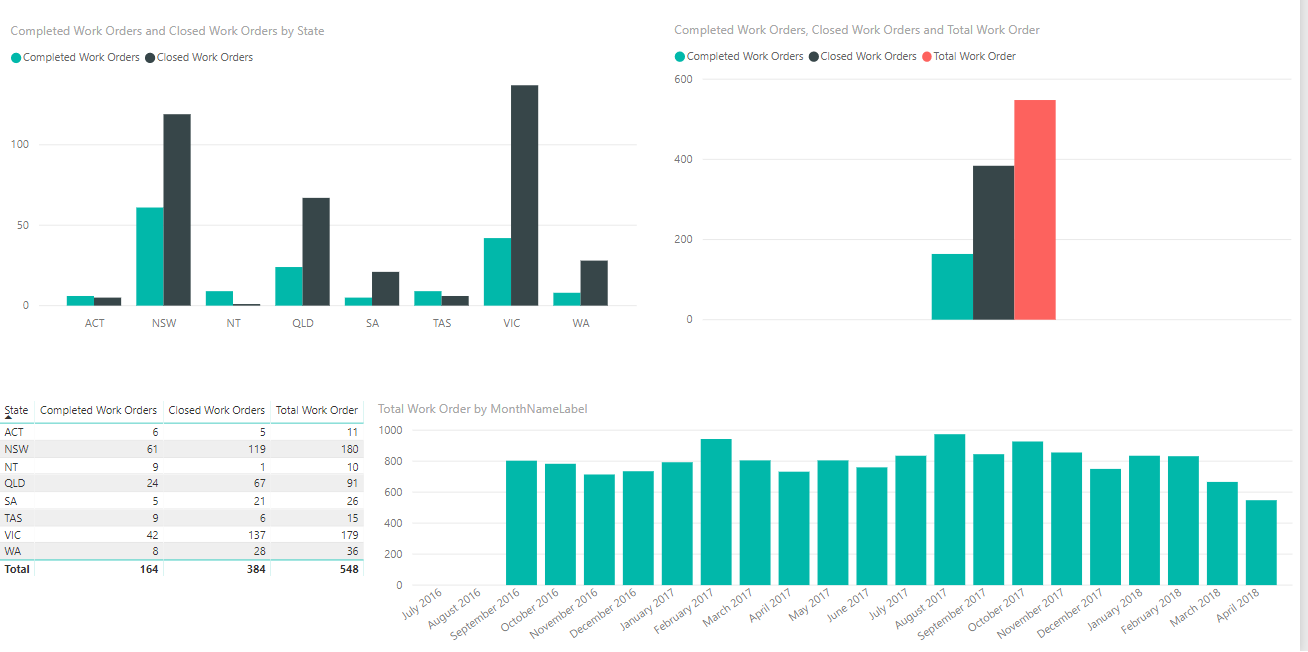Select the April 2018 bar in monthly chart

click(x=1261, y=542)
